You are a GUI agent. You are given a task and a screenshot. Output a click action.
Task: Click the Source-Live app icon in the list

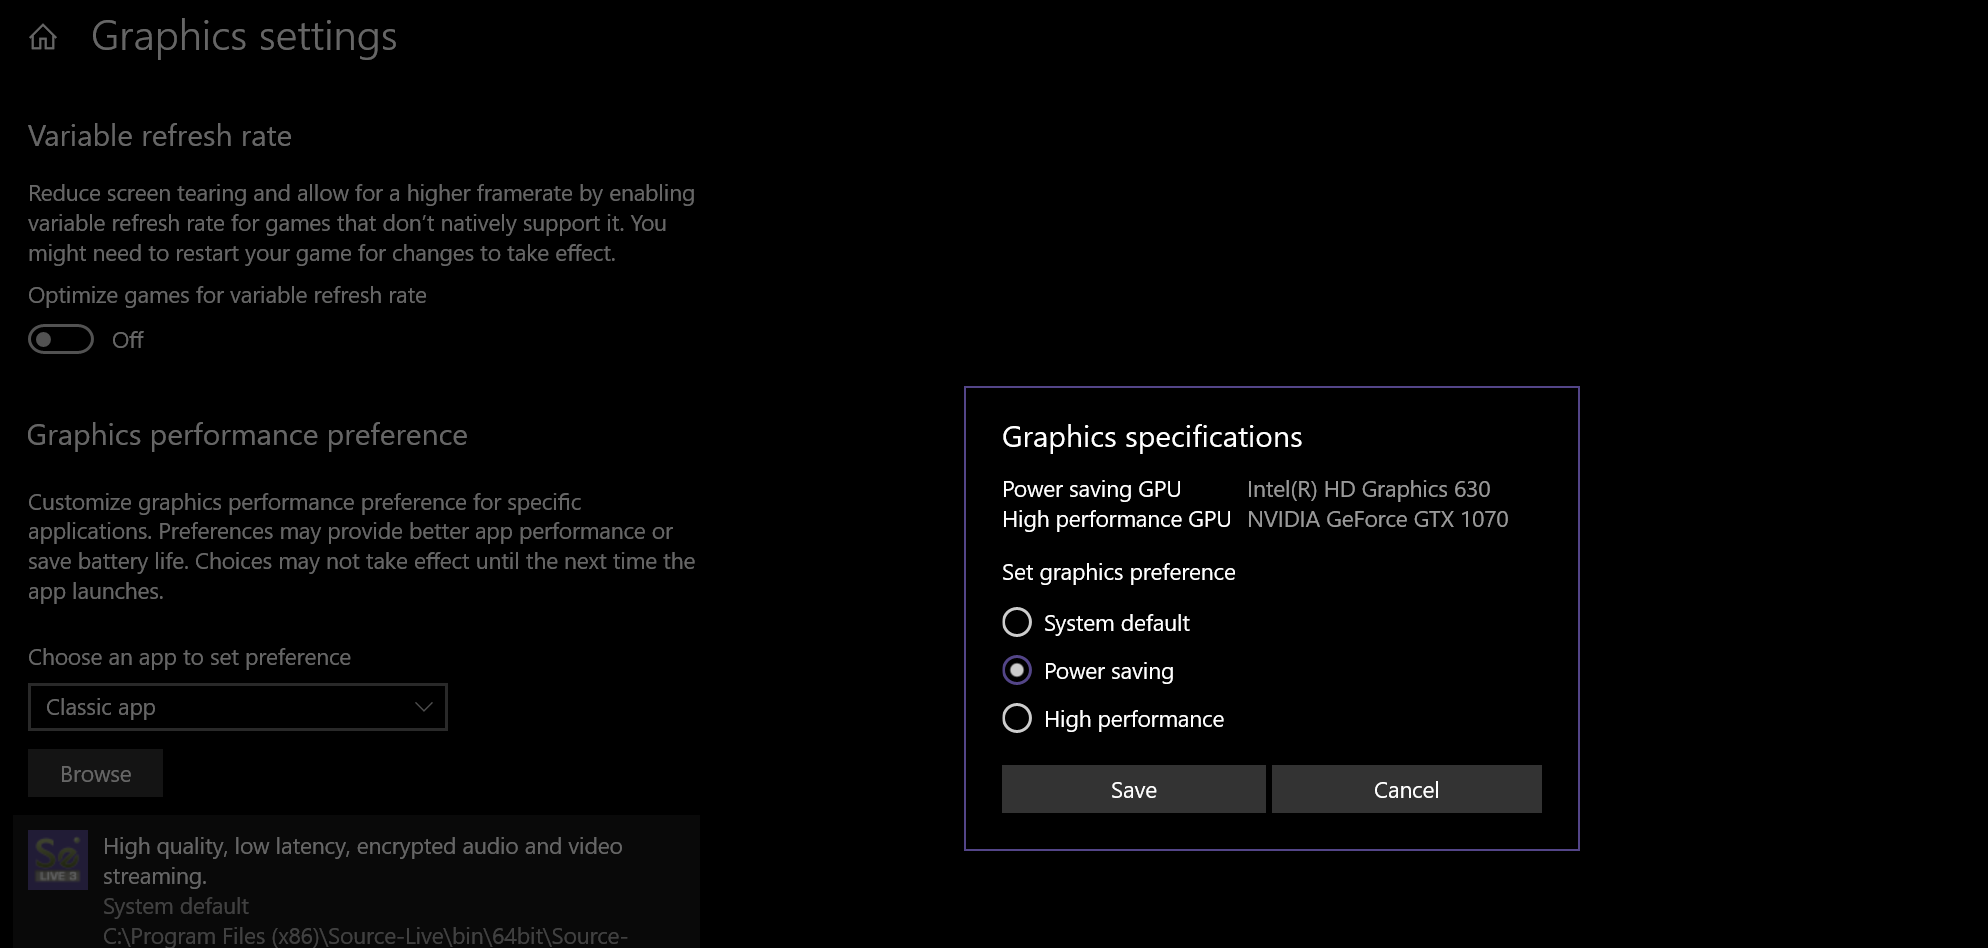coord(58,859)
